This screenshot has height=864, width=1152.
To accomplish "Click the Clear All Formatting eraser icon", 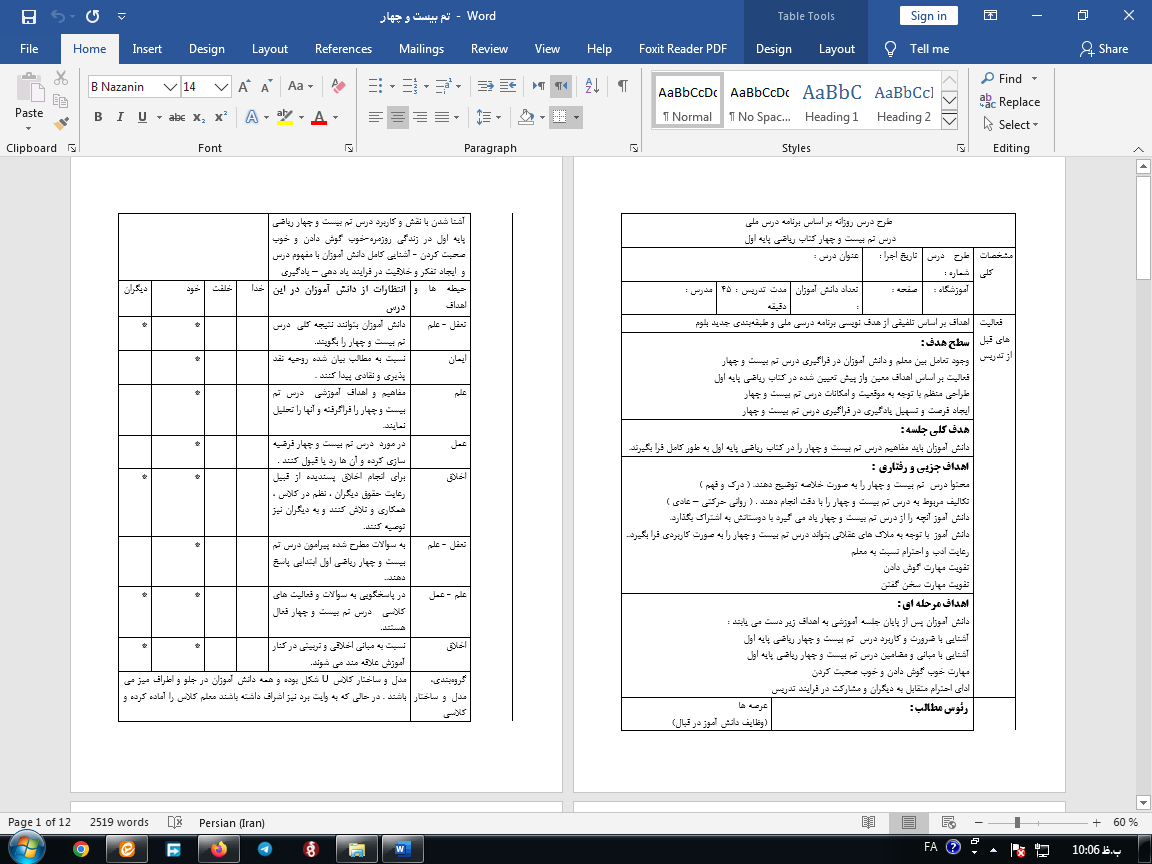I will pyautogui.click(x=338, y=87).
